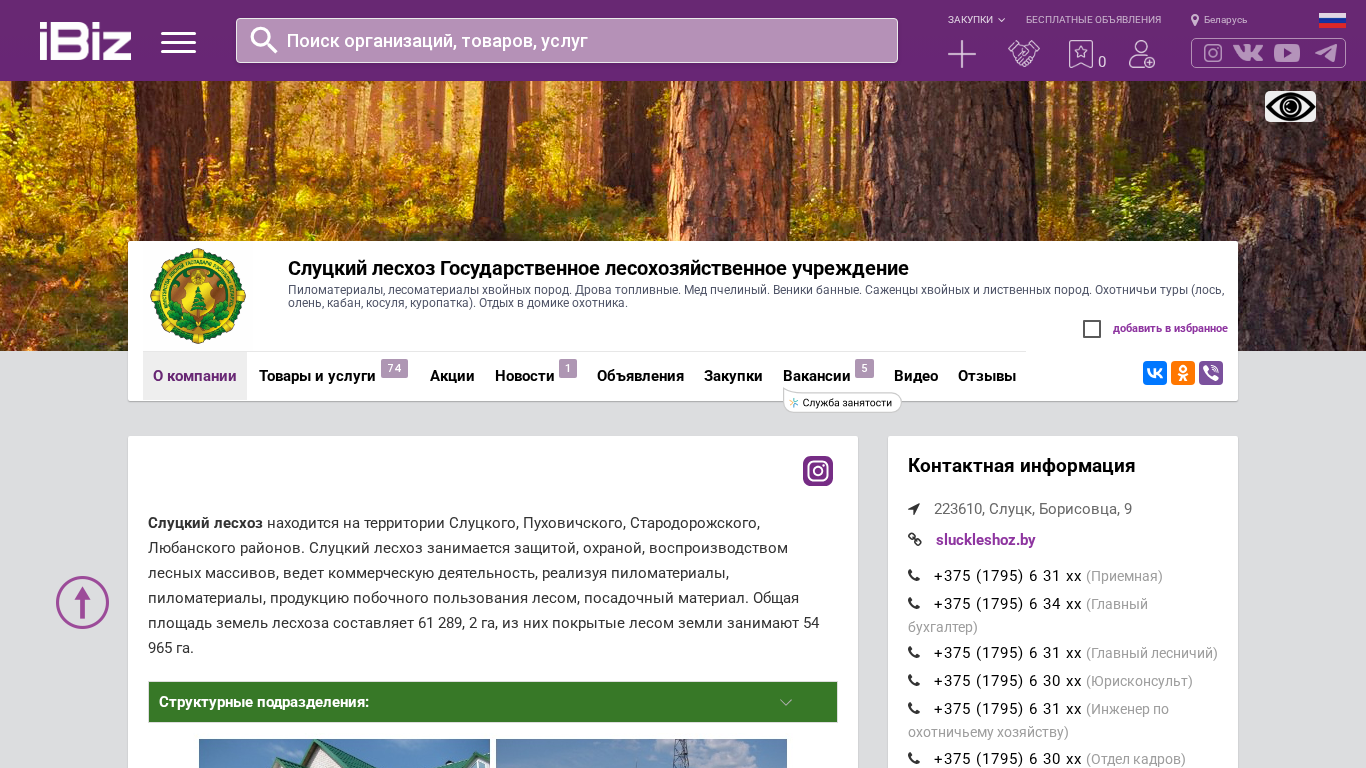Screen dimensions: 1366x768
Task: Open the favorites bookmark star icon
Action: tap(1081, 54)
